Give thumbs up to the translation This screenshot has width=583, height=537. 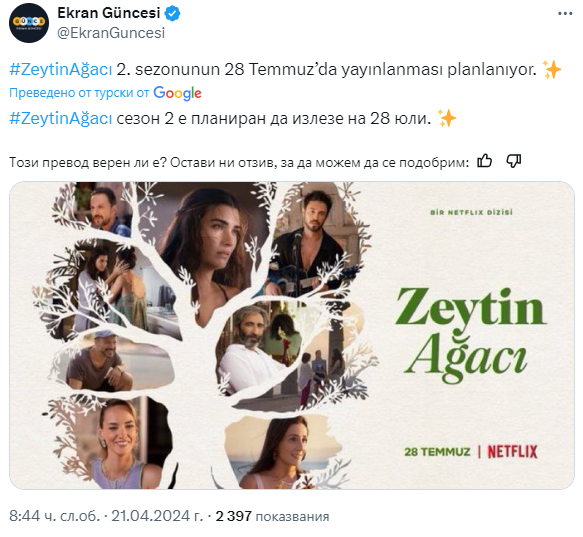(x=484, y=161)
